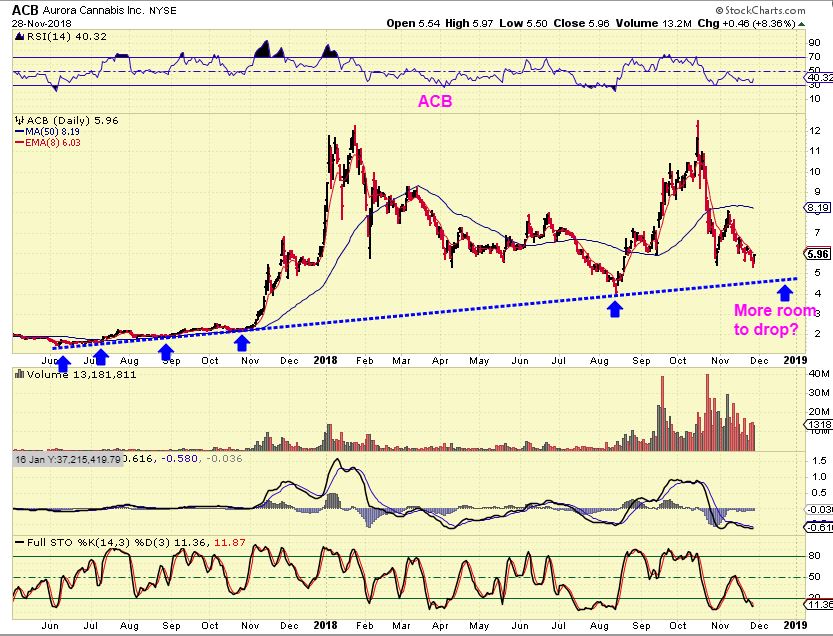Click the volume value tag on volume axis

(x=819, y=424)
